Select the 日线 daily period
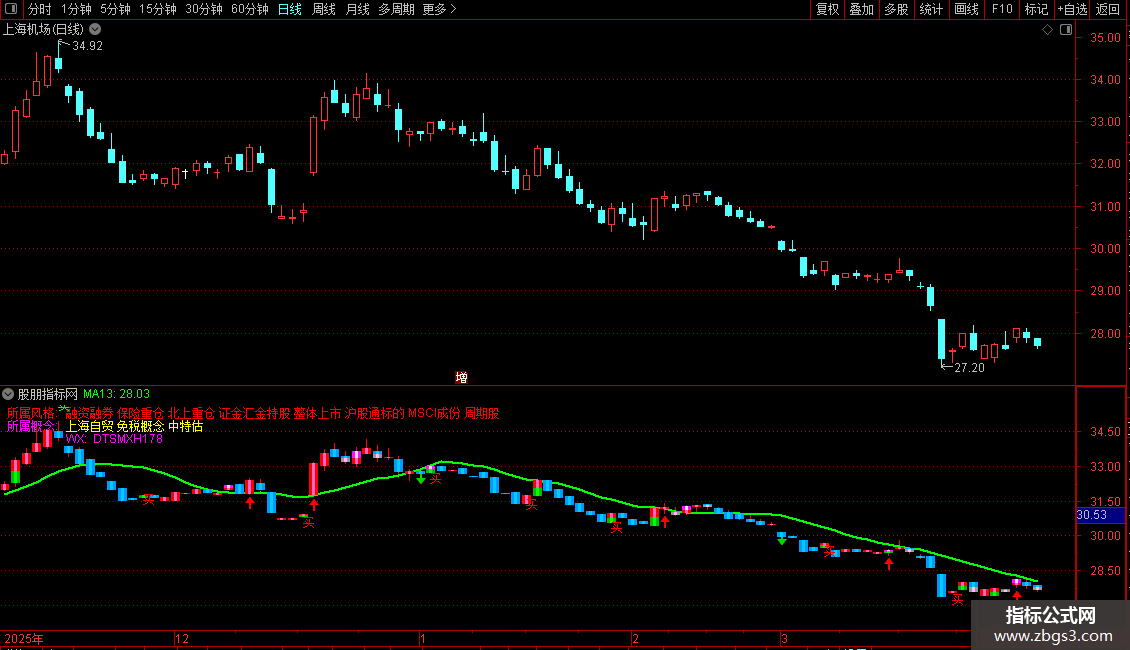The width and height of the screenshot is (1130, 650). click(290, 9)
